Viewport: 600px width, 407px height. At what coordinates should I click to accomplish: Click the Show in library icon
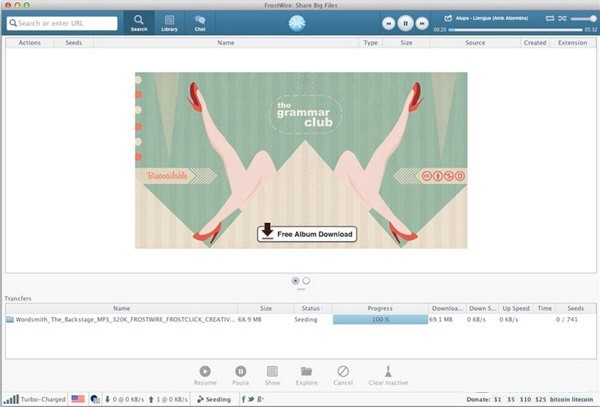272,371
